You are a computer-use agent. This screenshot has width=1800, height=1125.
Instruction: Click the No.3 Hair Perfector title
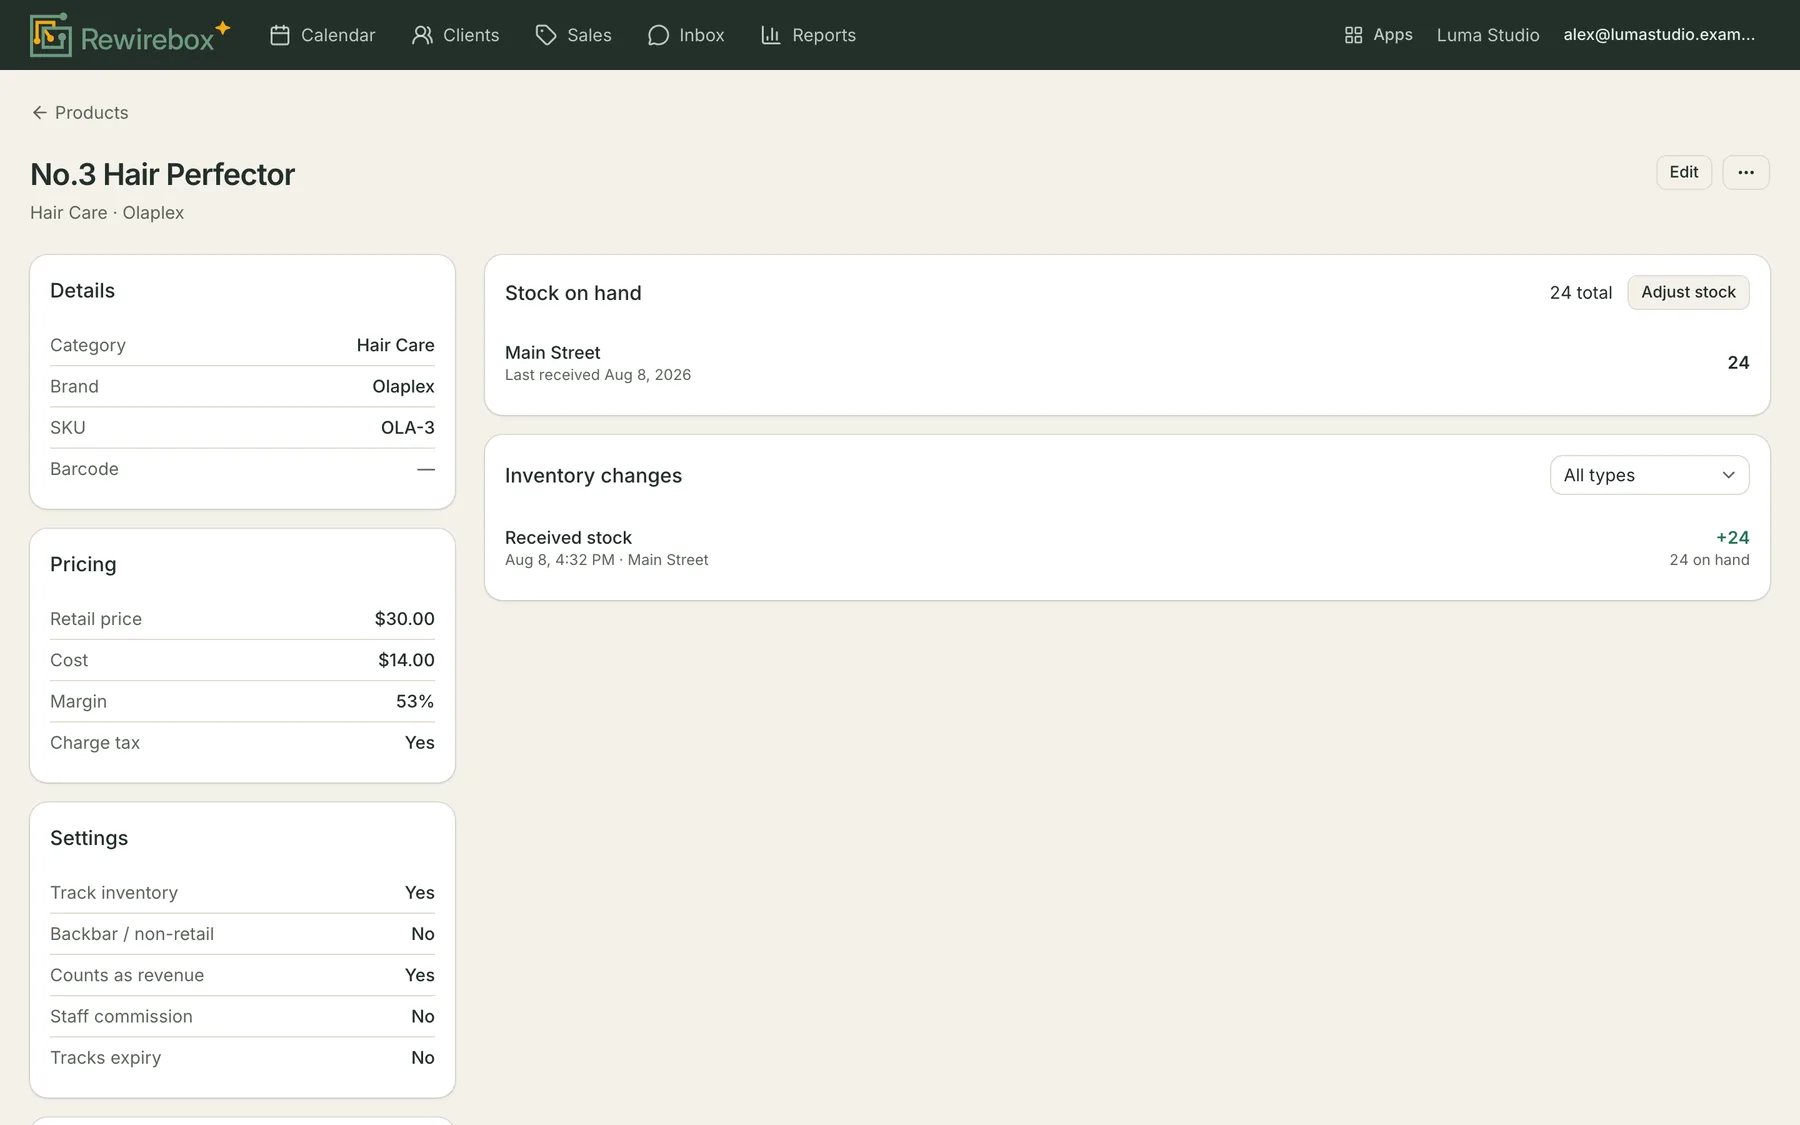[162, 174]
